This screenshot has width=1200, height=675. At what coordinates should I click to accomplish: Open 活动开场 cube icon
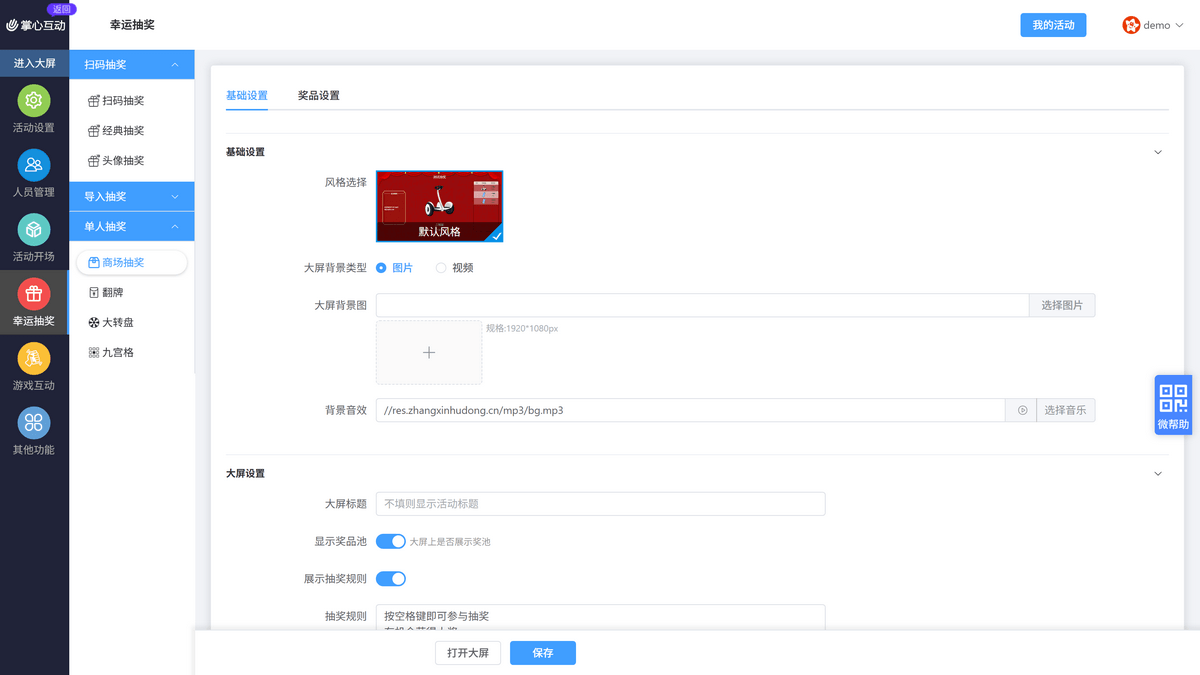coord(34,230)
